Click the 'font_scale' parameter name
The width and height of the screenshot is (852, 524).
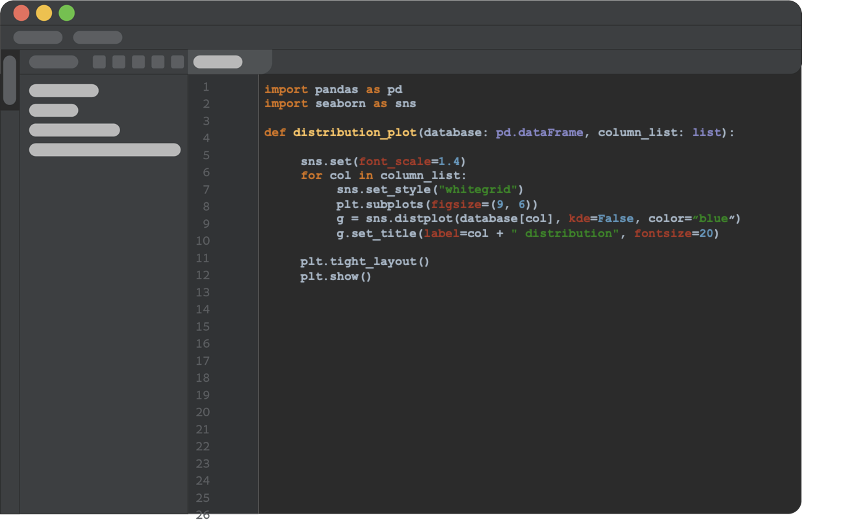(x=394, y=161)
